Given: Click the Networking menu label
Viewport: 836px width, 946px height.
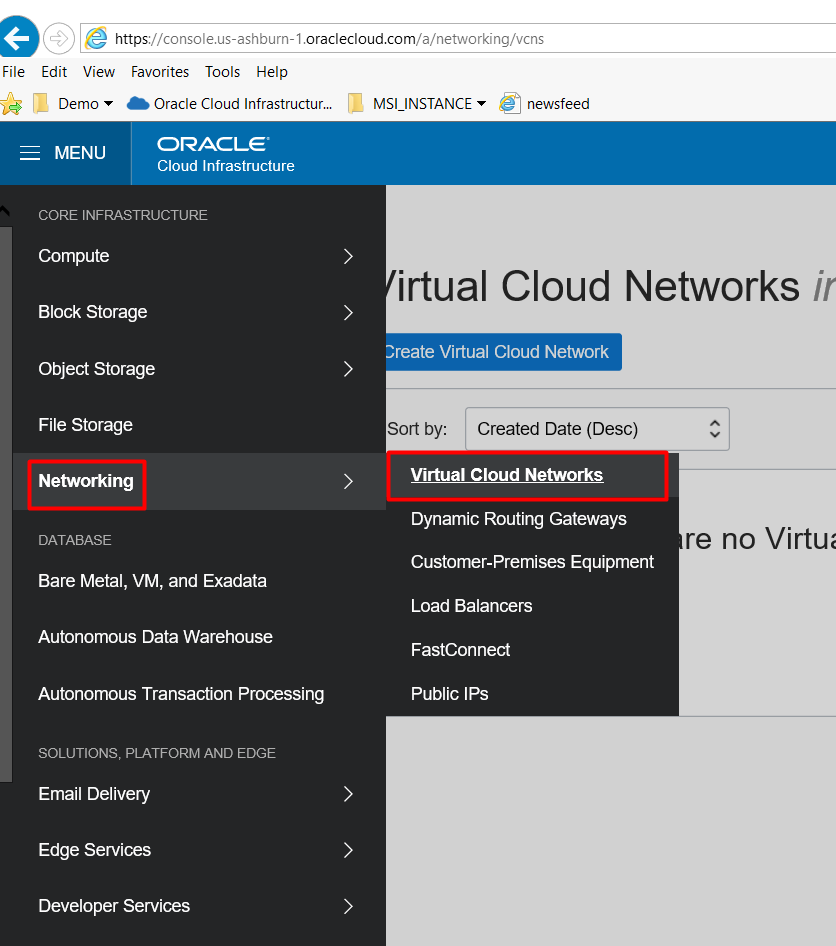Looking at the screenshot, I should tap(86, 481).
